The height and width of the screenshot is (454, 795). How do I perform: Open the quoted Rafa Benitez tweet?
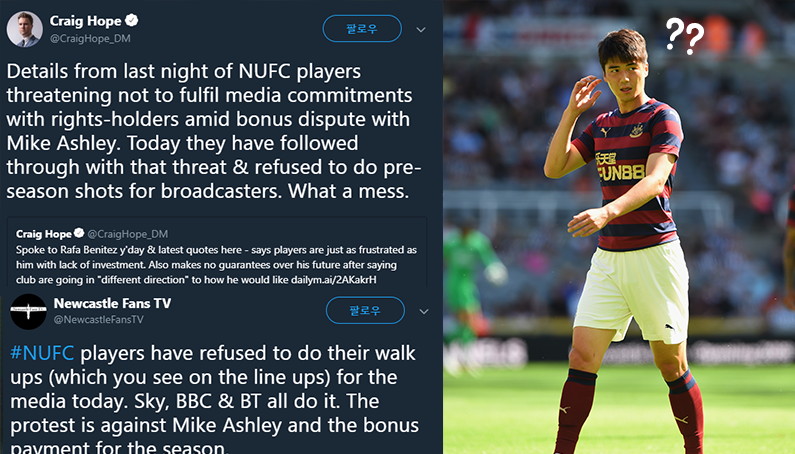pyautogui.click(x=217, y=252)
